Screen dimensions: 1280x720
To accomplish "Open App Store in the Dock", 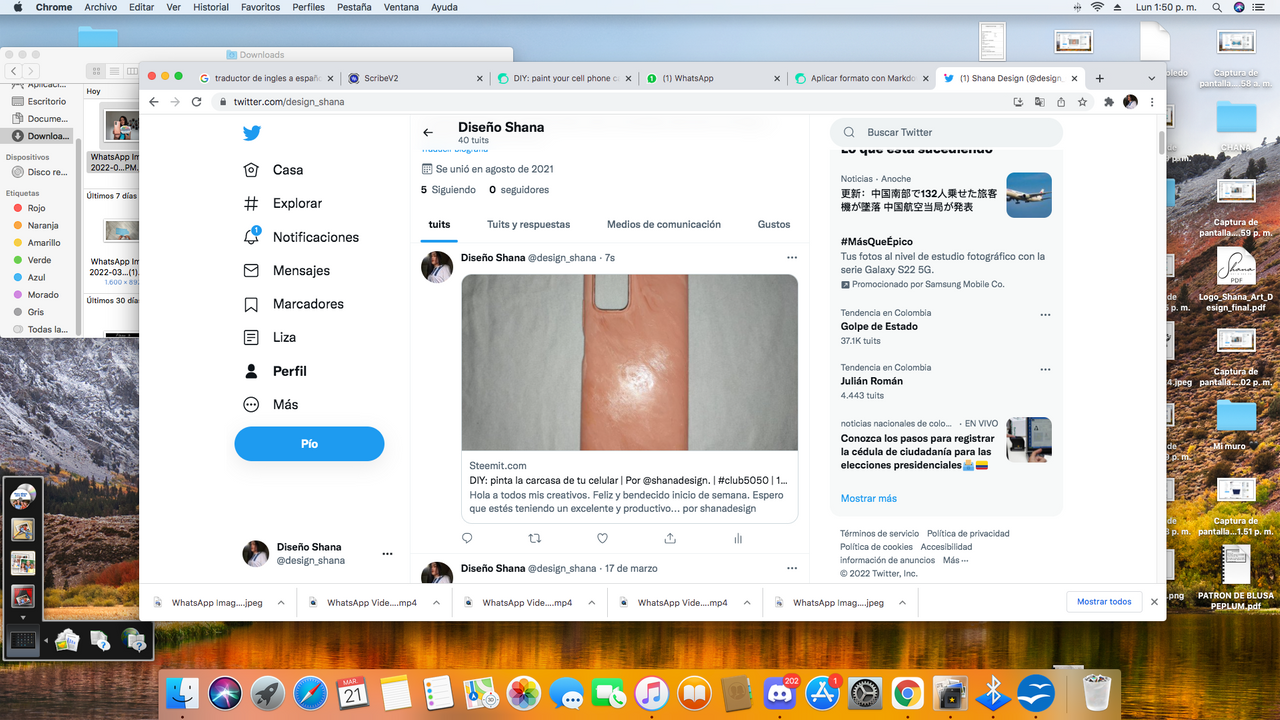I will coord(822,693).
